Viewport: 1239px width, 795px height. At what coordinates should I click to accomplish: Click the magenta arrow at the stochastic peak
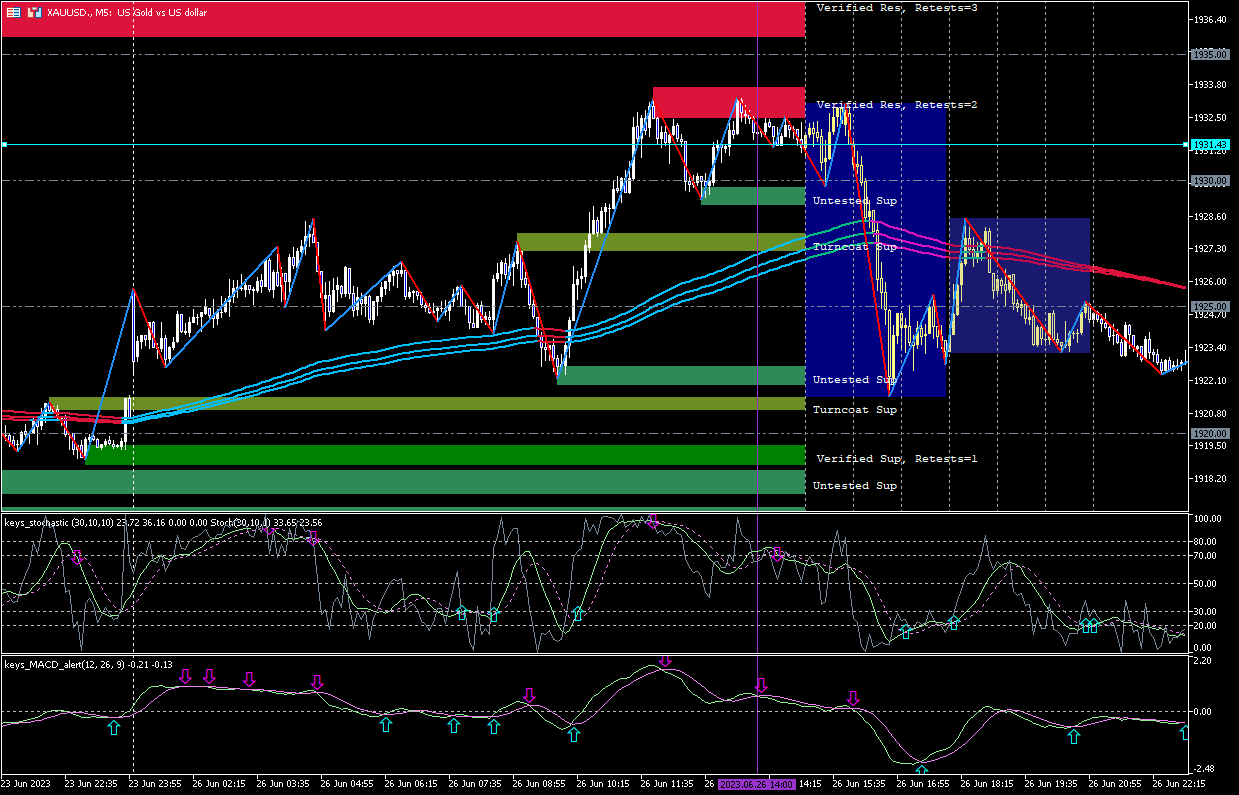[652, 520]
